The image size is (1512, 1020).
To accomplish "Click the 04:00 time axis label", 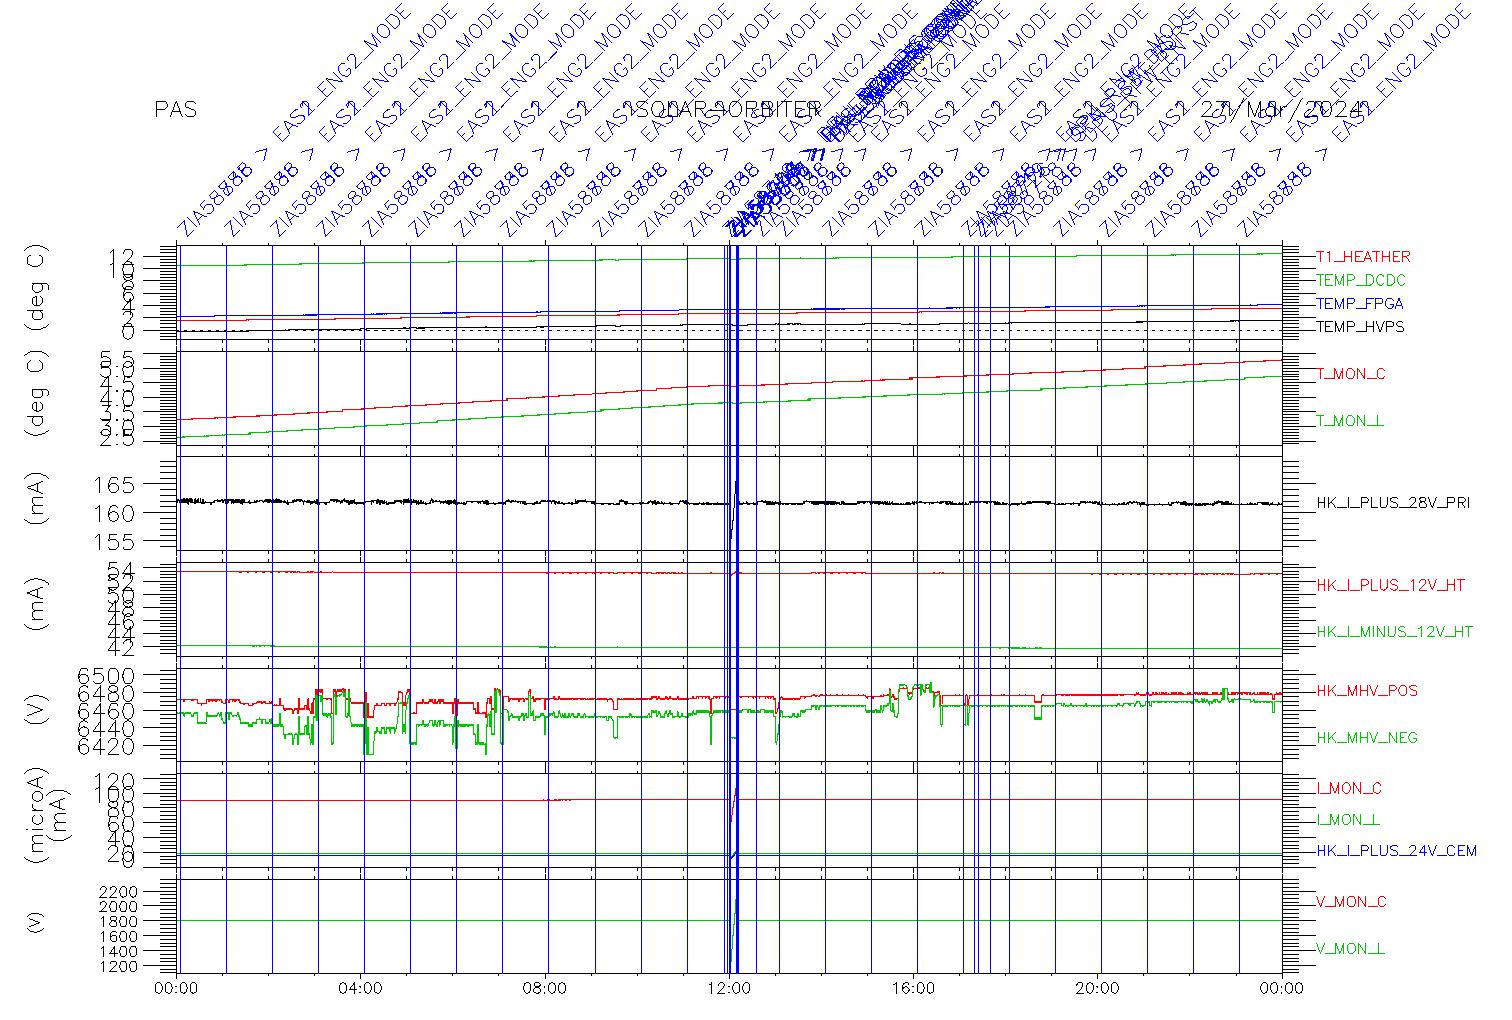I will click(x=361, y=989).
